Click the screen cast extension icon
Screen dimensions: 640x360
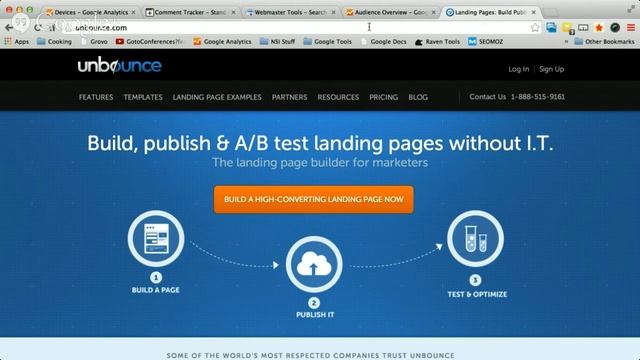coord(583,27)
